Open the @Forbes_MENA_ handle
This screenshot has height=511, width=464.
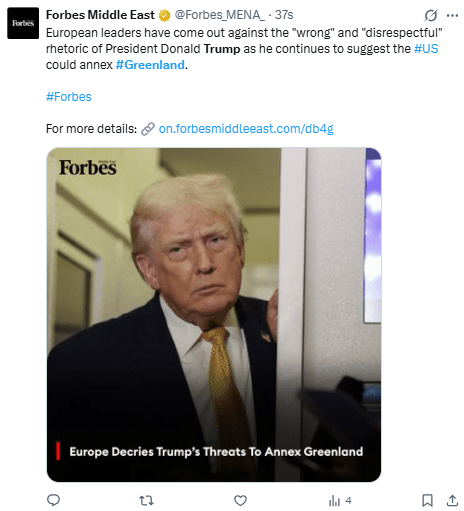pyautogui.click(x=220, y=15)
